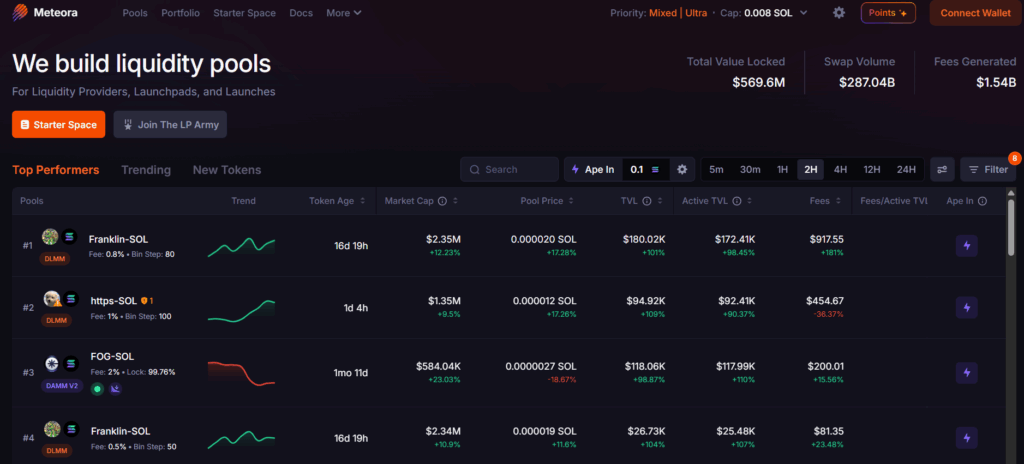Open the Filter dropdown
The width and height of the screenshot is (1024, 464).
[988, 170]
